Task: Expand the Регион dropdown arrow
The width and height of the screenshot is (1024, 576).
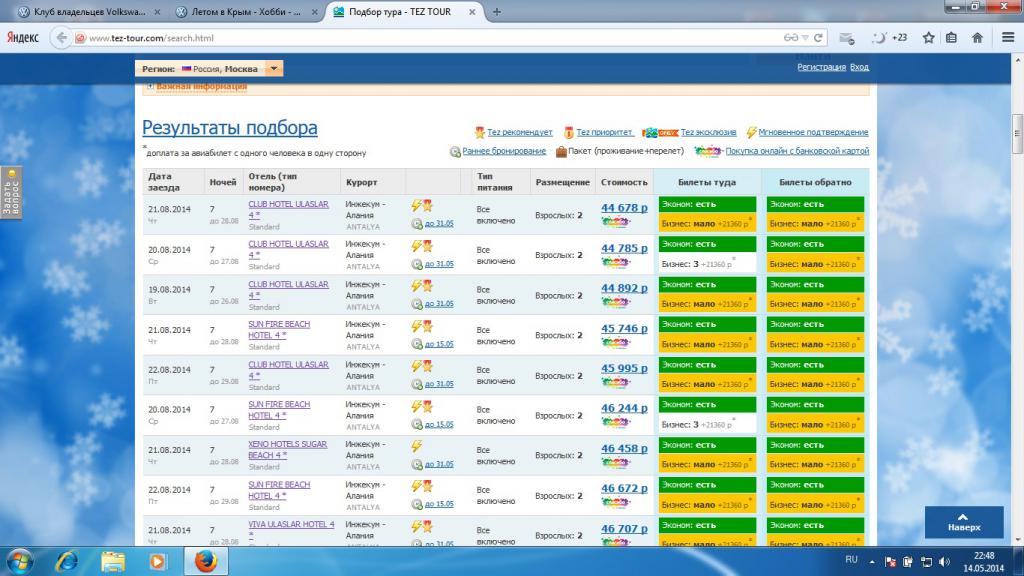Action: click(274, 69)
